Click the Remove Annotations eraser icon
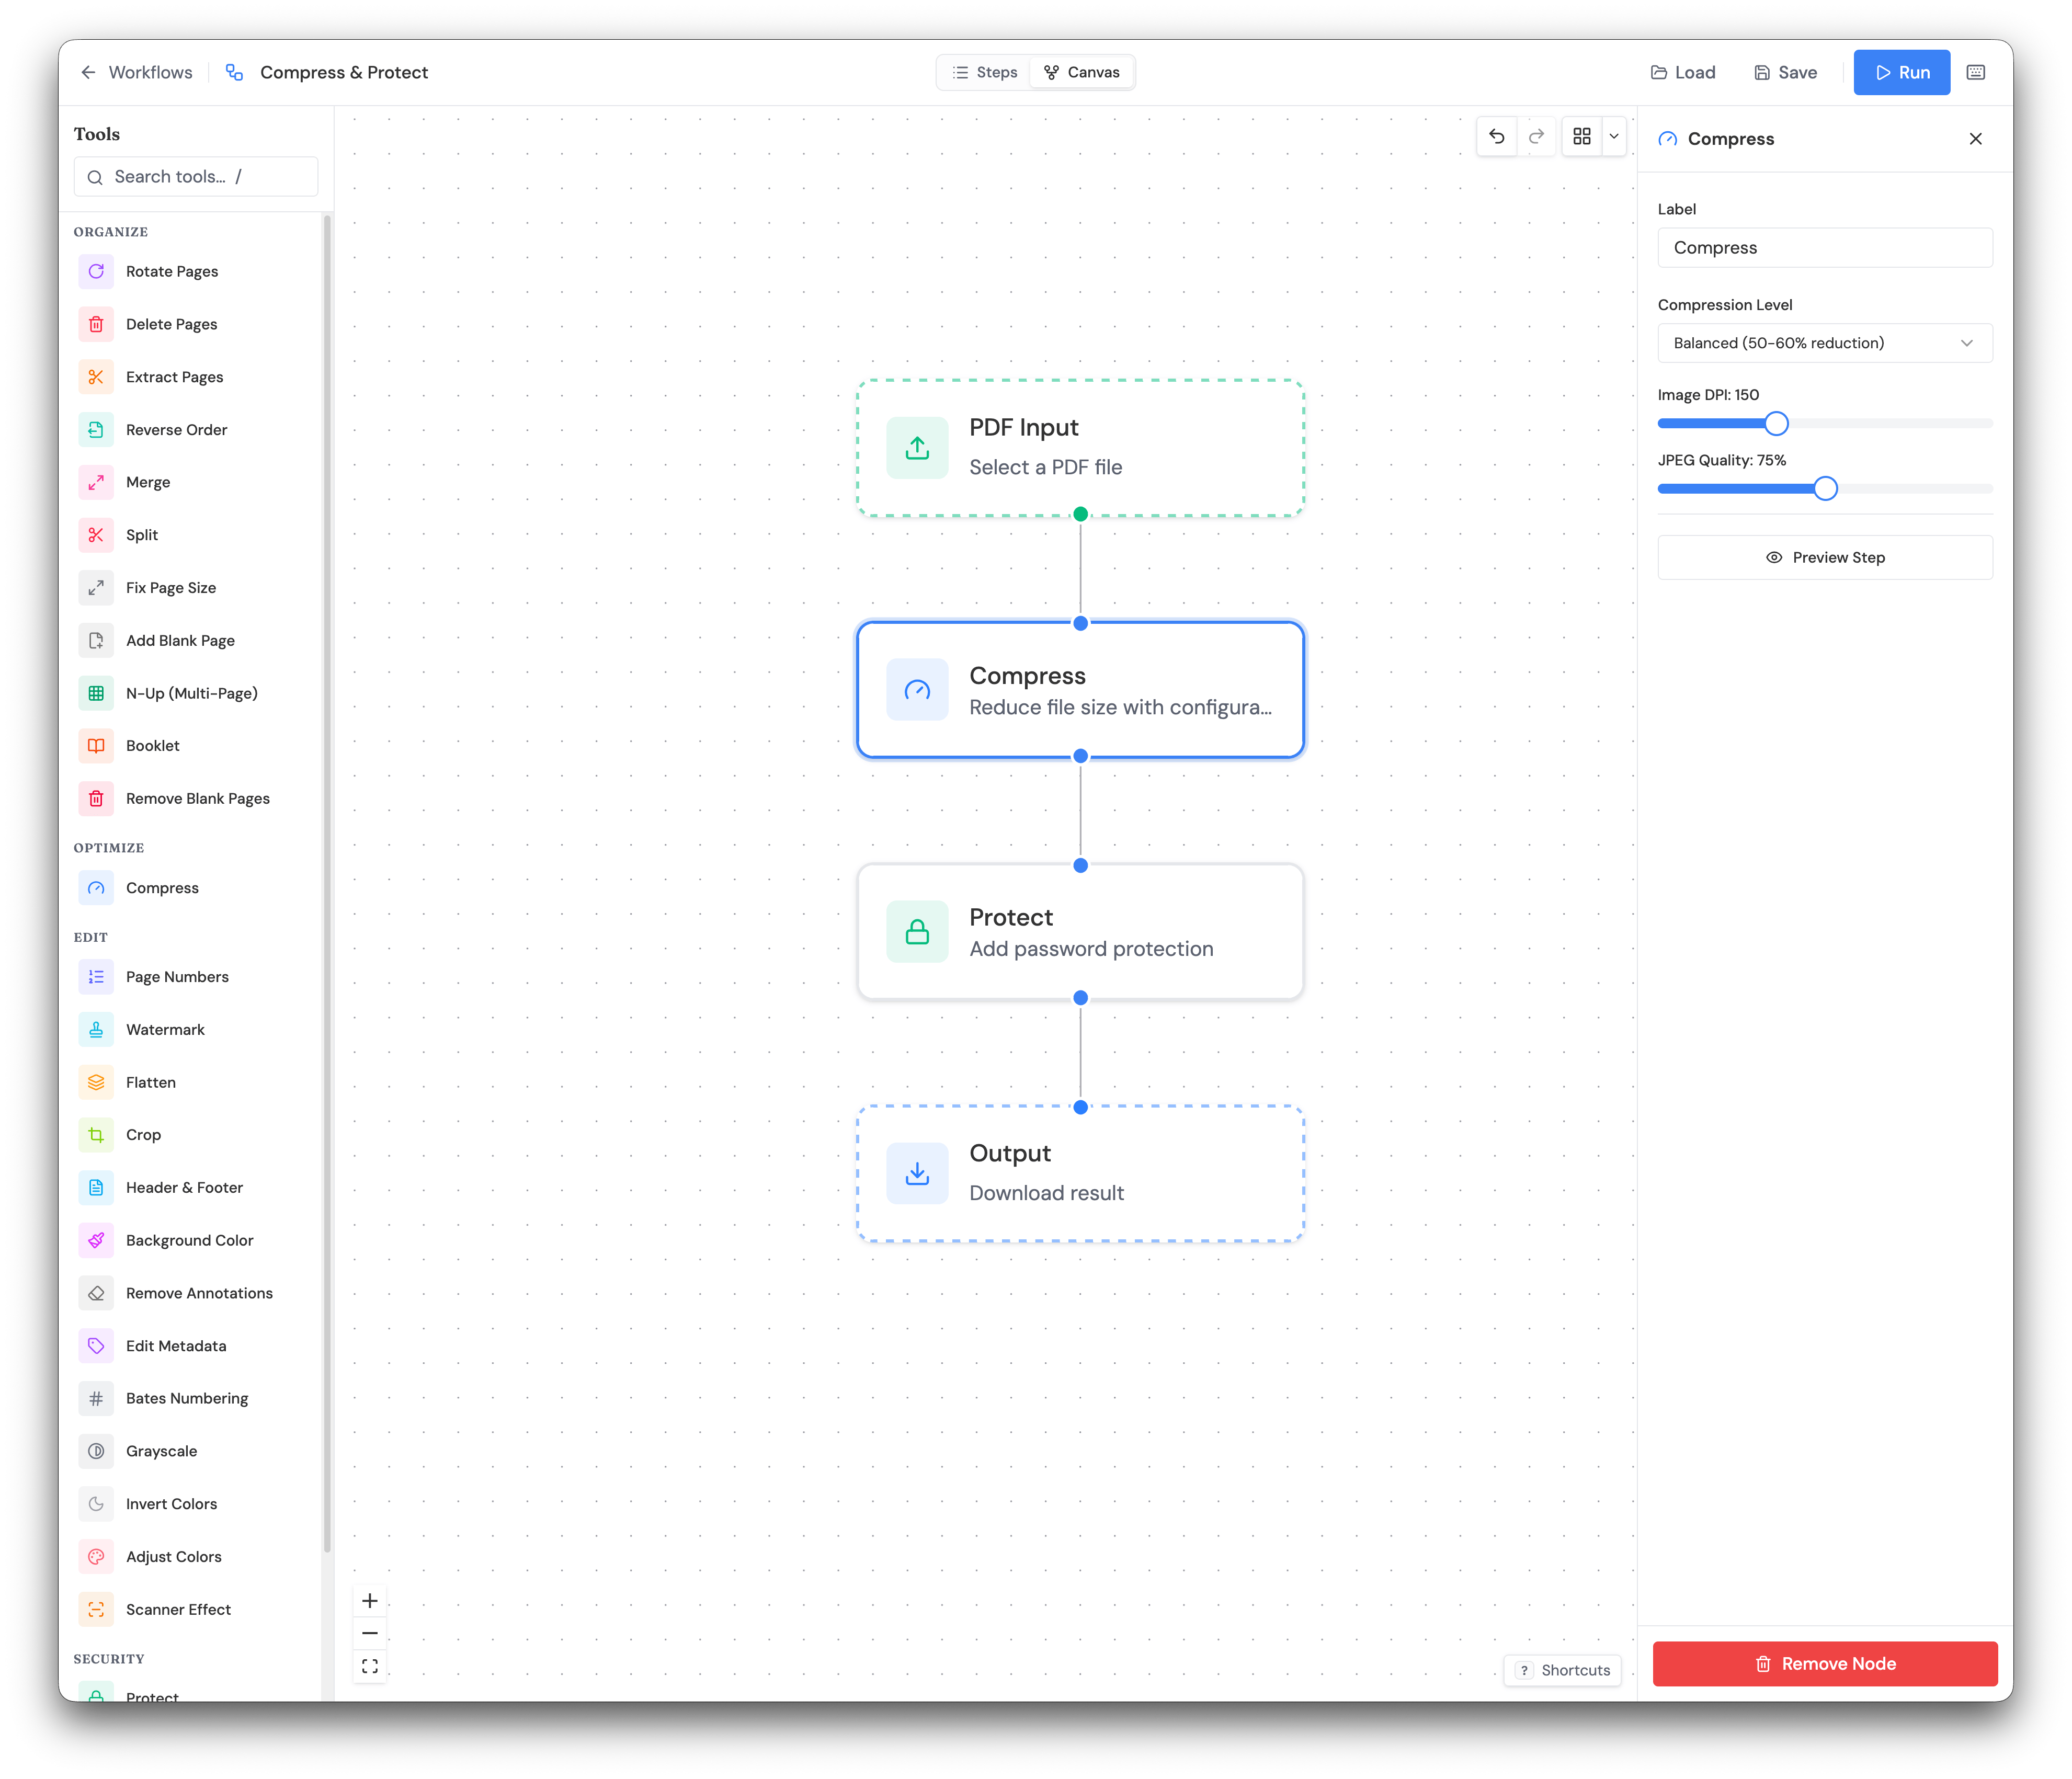The width and height of the screenshot is (2072, 1779). 96,1293
